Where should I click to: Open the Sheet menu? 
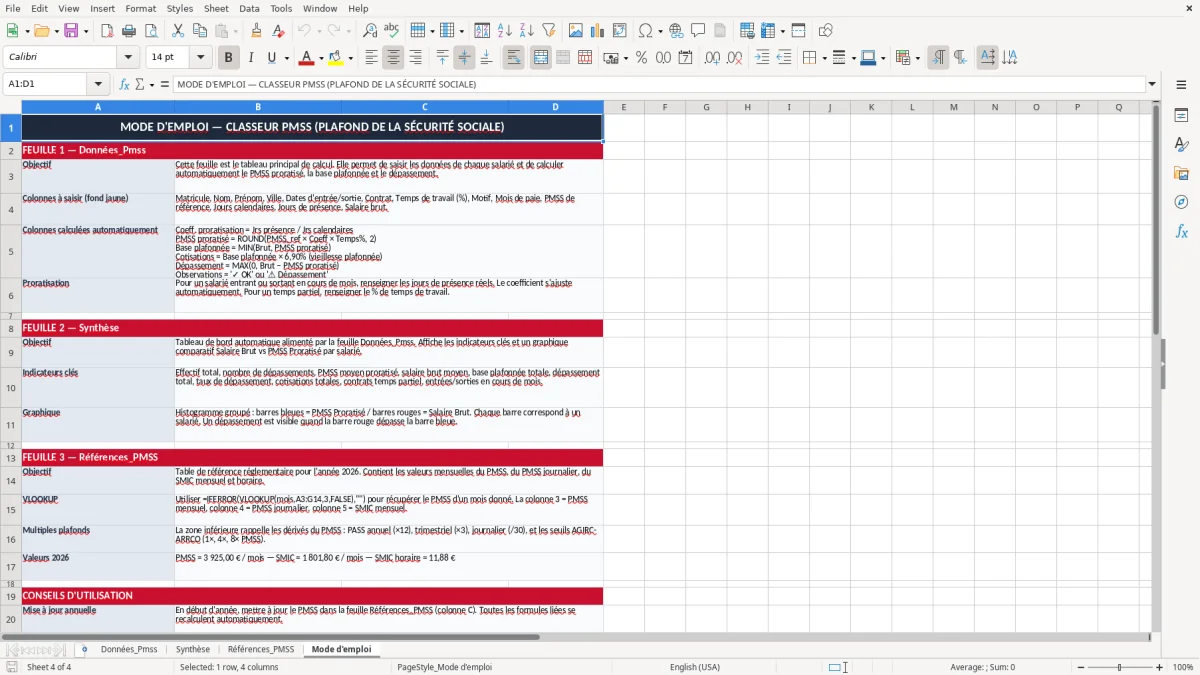click(216, 8)
